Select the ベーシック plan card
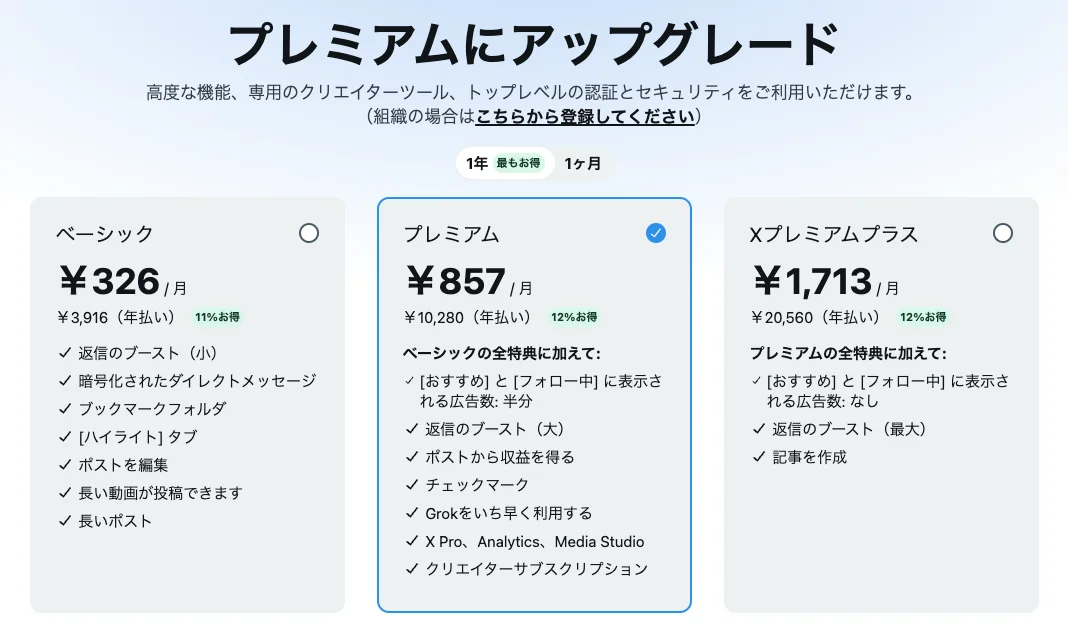Viewport: 1068px width, 636px height. click(x=187, y=400)
